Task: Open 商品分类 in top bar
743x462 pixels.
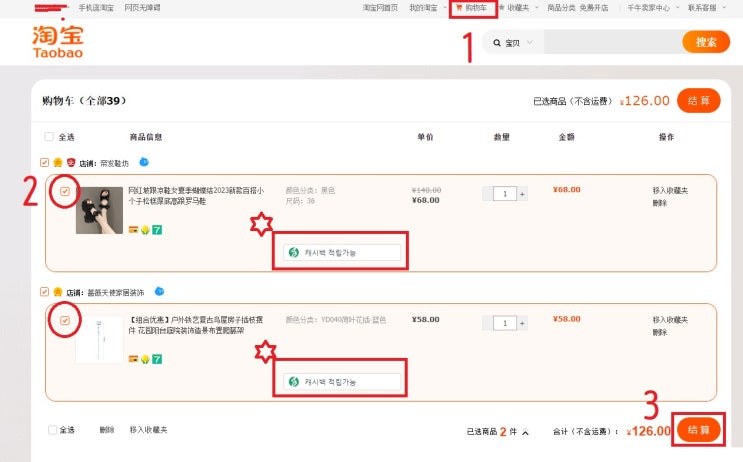Action: click(x=561, y=8)
